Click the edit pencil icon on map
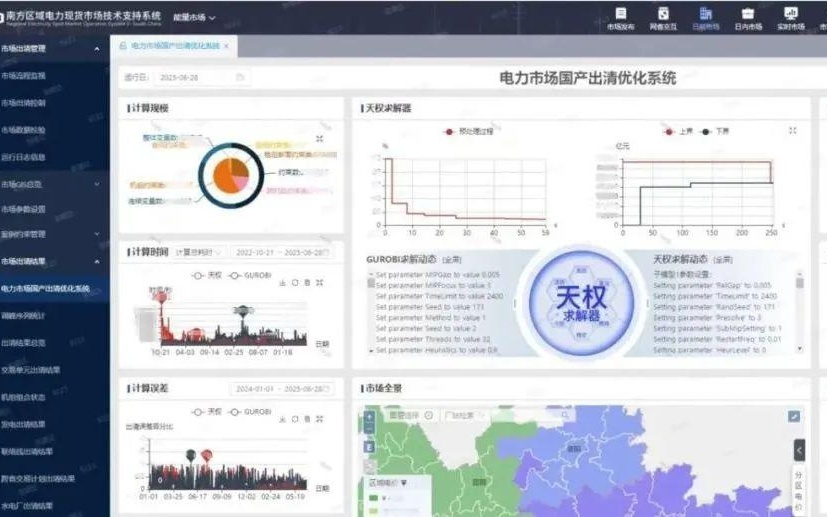This screenshot has width=827, height=517. coord(794,416)
